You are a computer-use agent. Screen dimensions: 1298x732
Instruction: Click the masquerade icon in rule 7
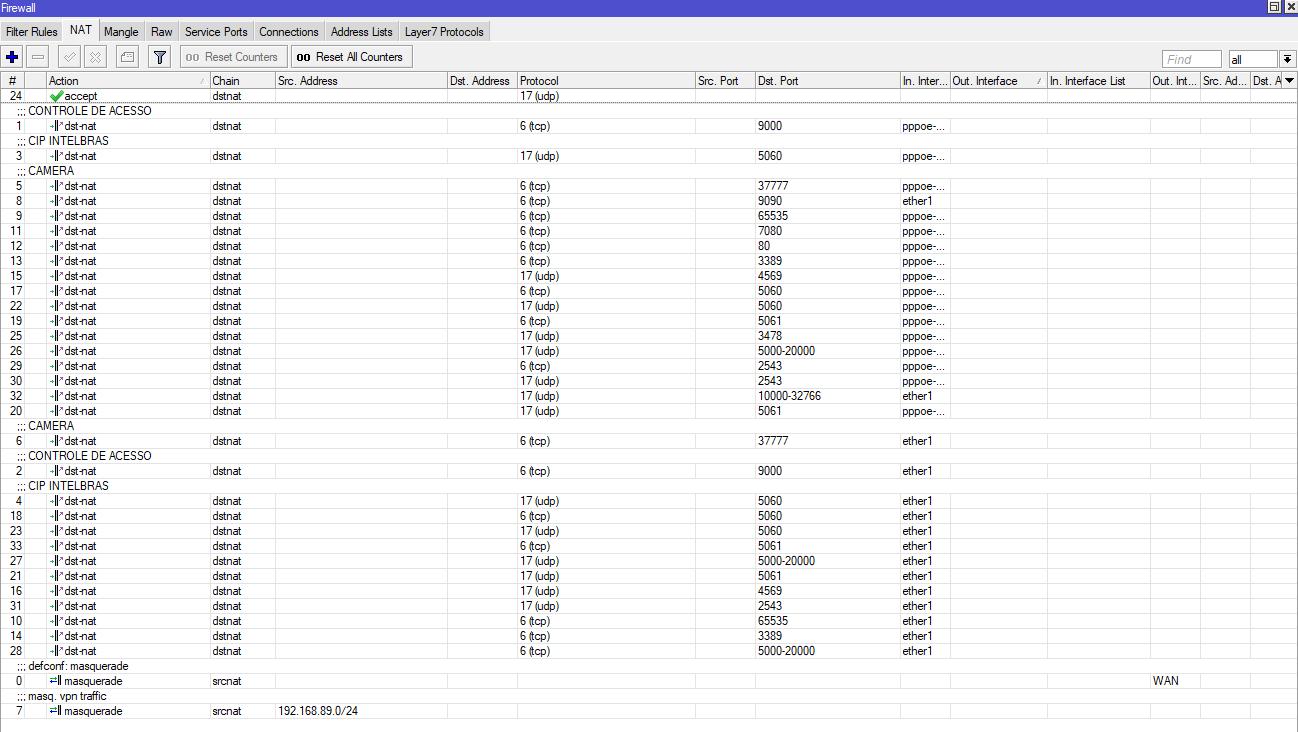coord(56,711)
